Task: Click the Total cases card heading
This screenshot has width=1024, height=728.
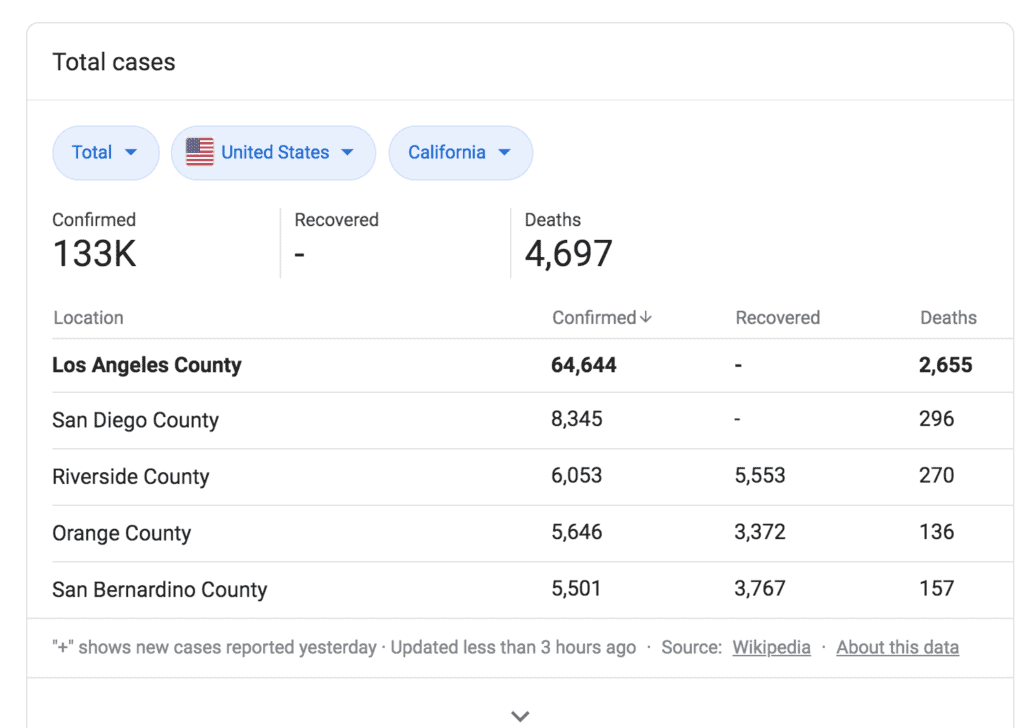Action: click(x=113, y=62)
